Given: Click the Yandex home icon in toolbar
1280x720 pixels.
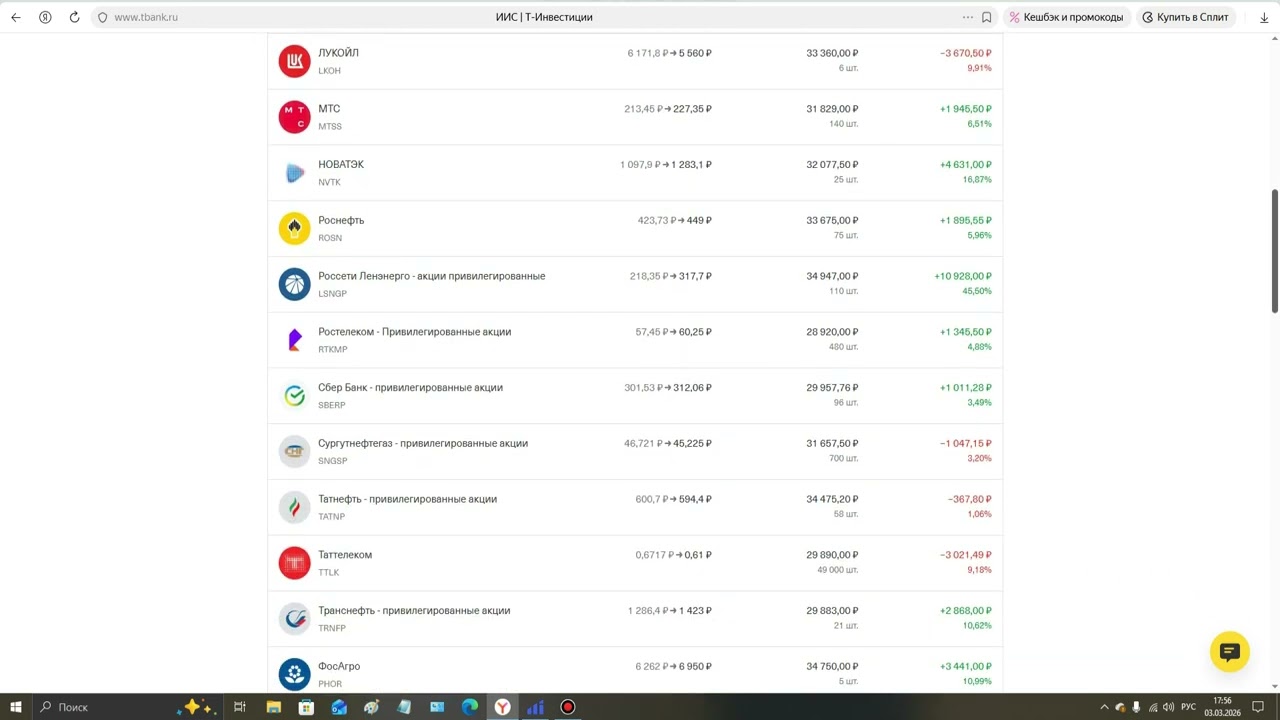Looking at the screenshot, I should 45,17.
